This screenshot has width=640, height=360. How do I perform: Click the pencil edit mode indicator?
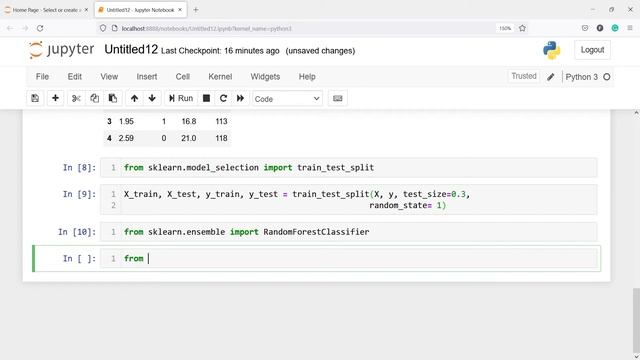click(x=551, y=77)
